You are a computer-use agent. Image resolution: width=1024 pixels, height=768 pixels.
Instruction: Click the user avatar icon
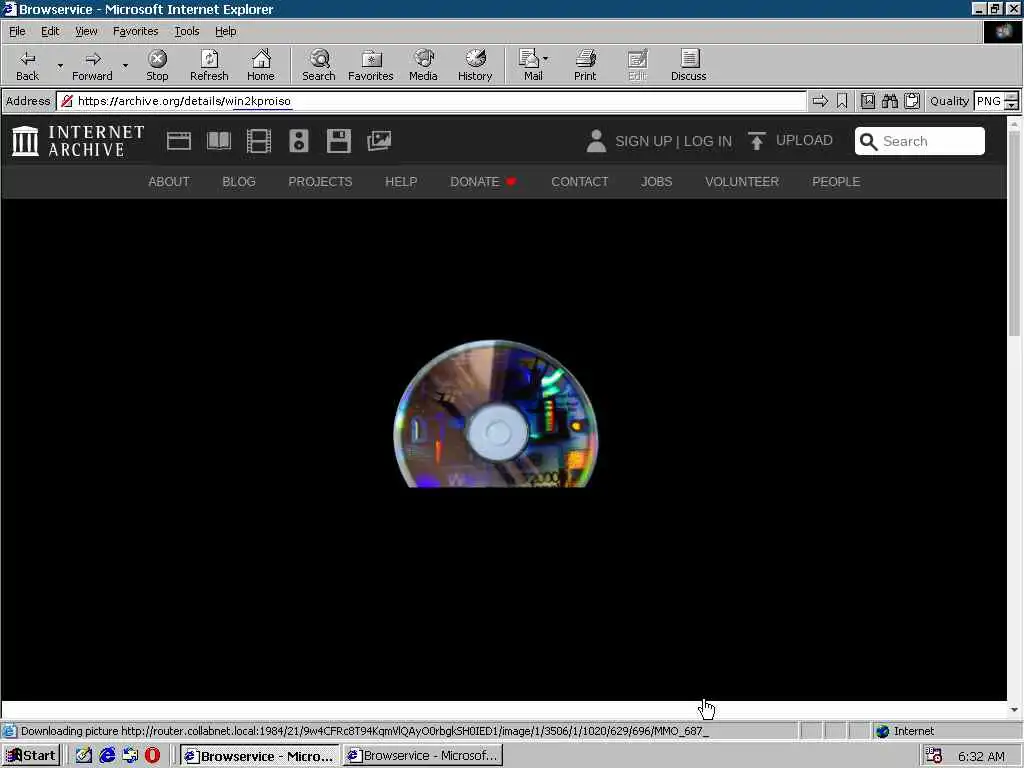[x=596, y=141]
